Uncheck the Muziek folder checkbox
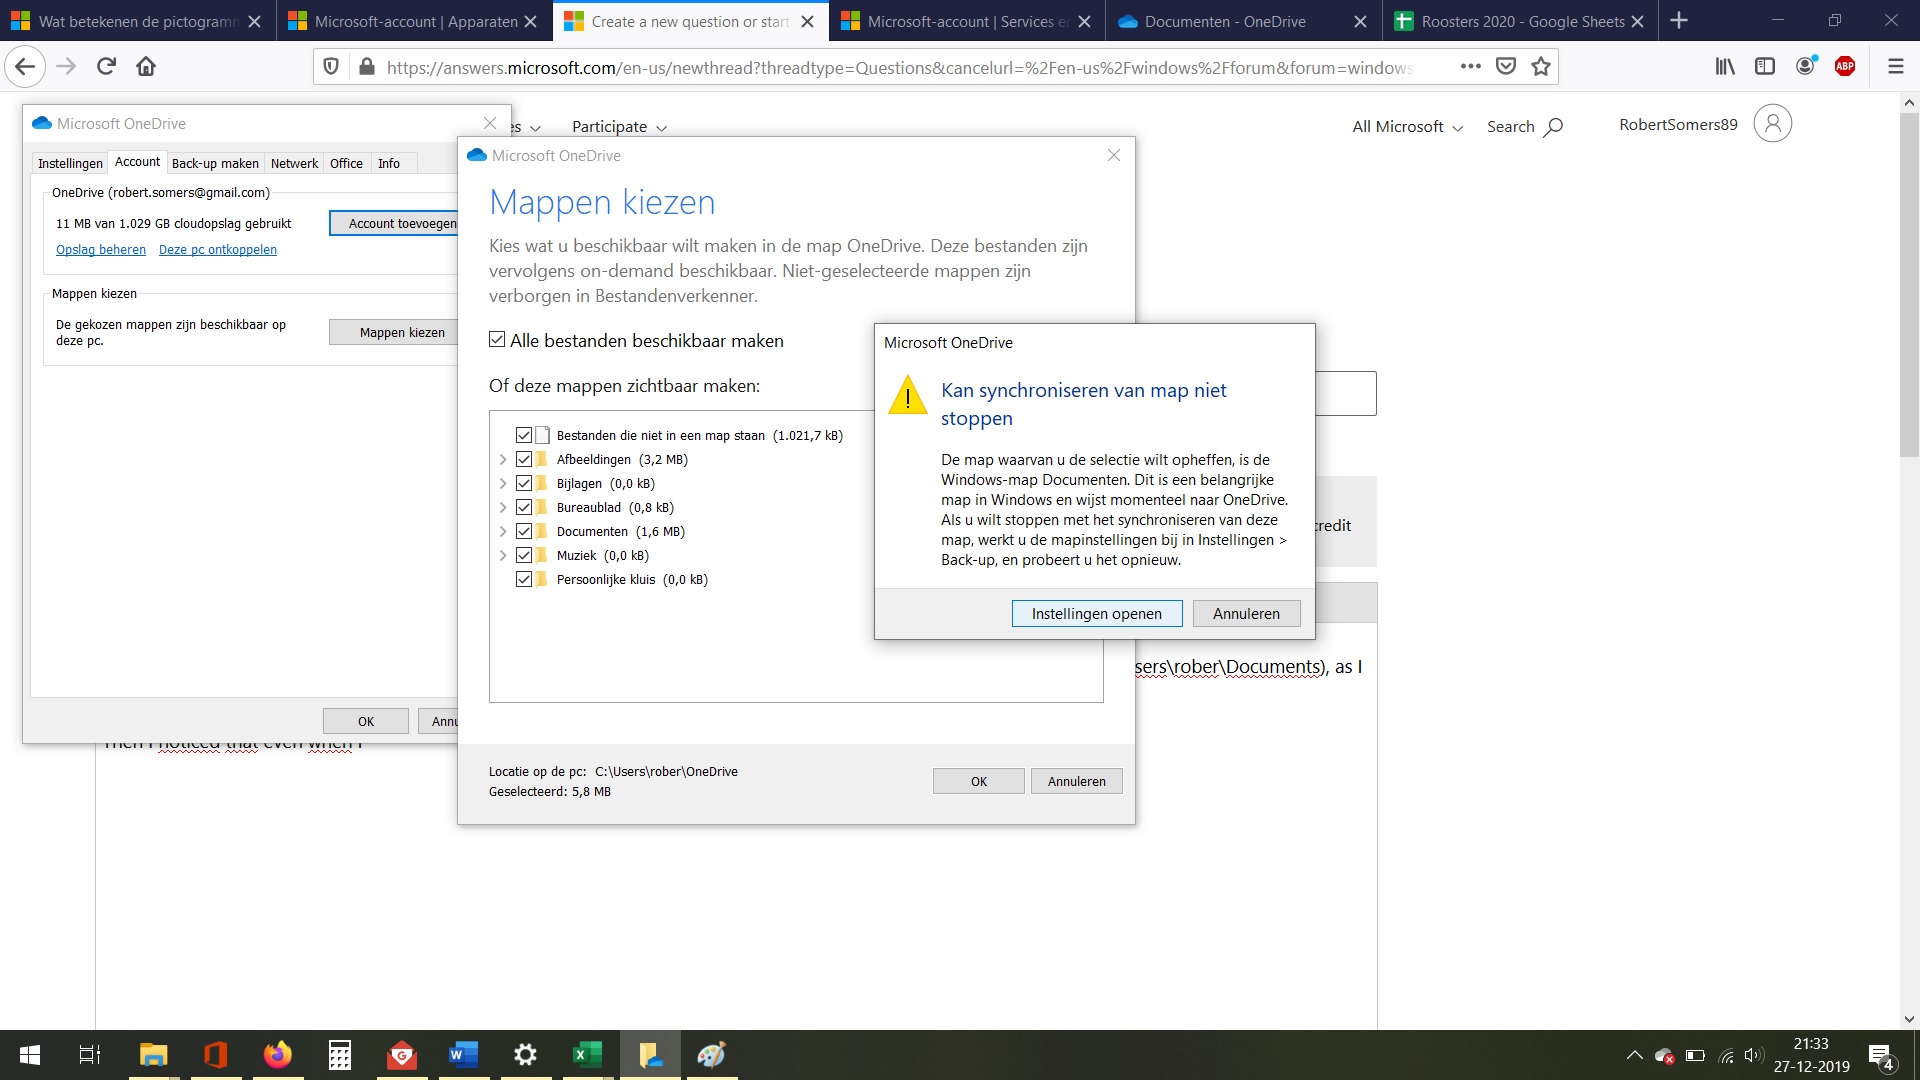 pos(524,555)
